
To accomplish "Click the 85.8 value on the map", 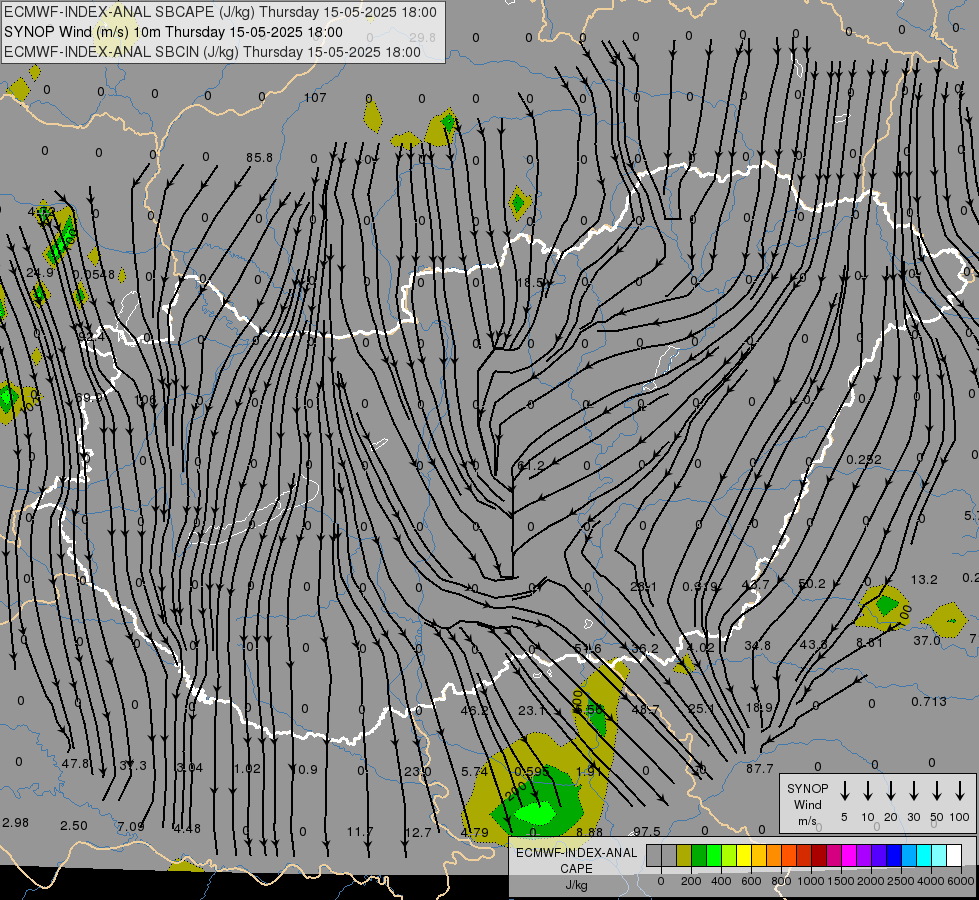I will point(259,158).
